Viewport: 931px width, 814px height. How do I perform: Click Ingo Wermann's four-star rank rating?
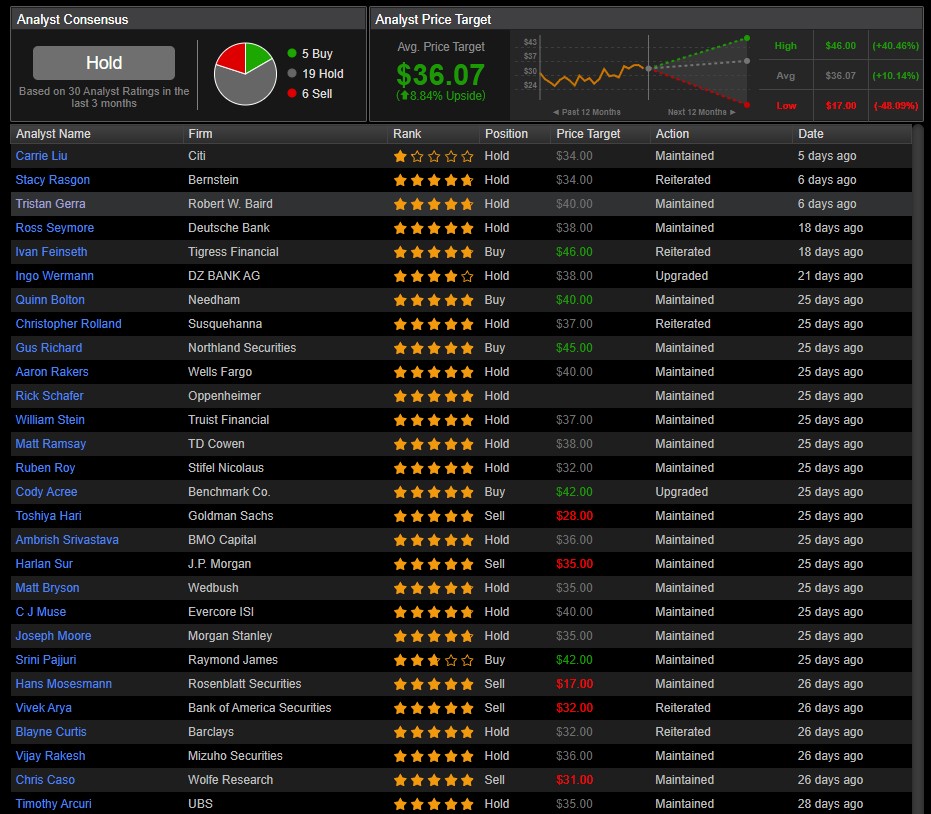point(433,276)
